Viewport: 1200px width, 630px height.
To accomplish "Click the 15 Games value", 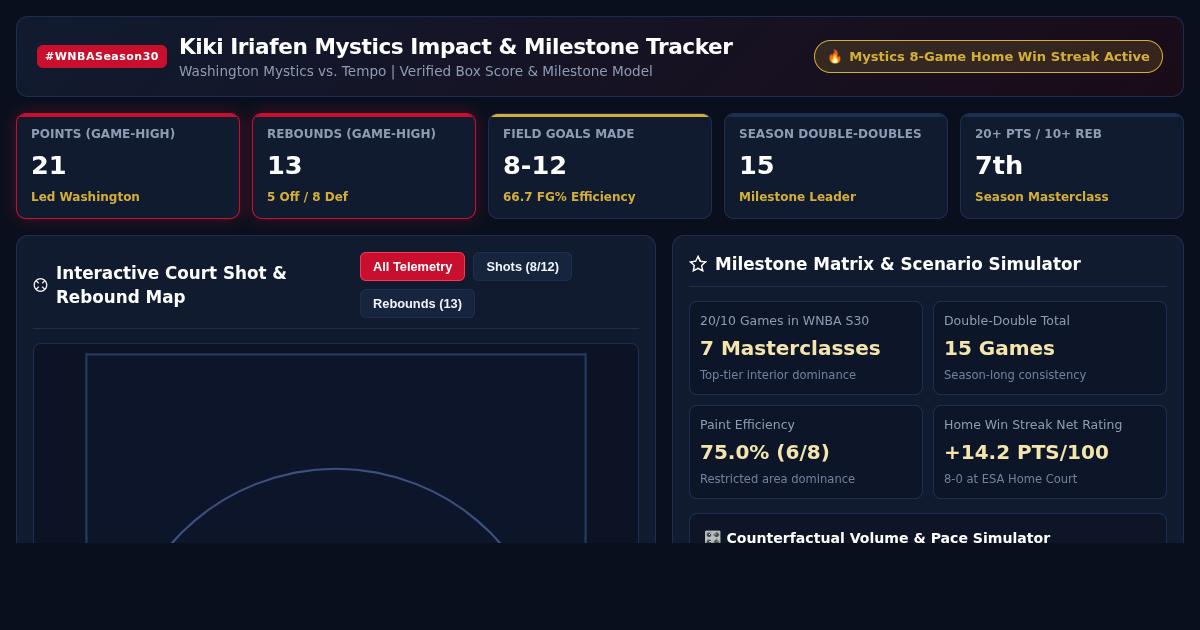I will 999,348.
